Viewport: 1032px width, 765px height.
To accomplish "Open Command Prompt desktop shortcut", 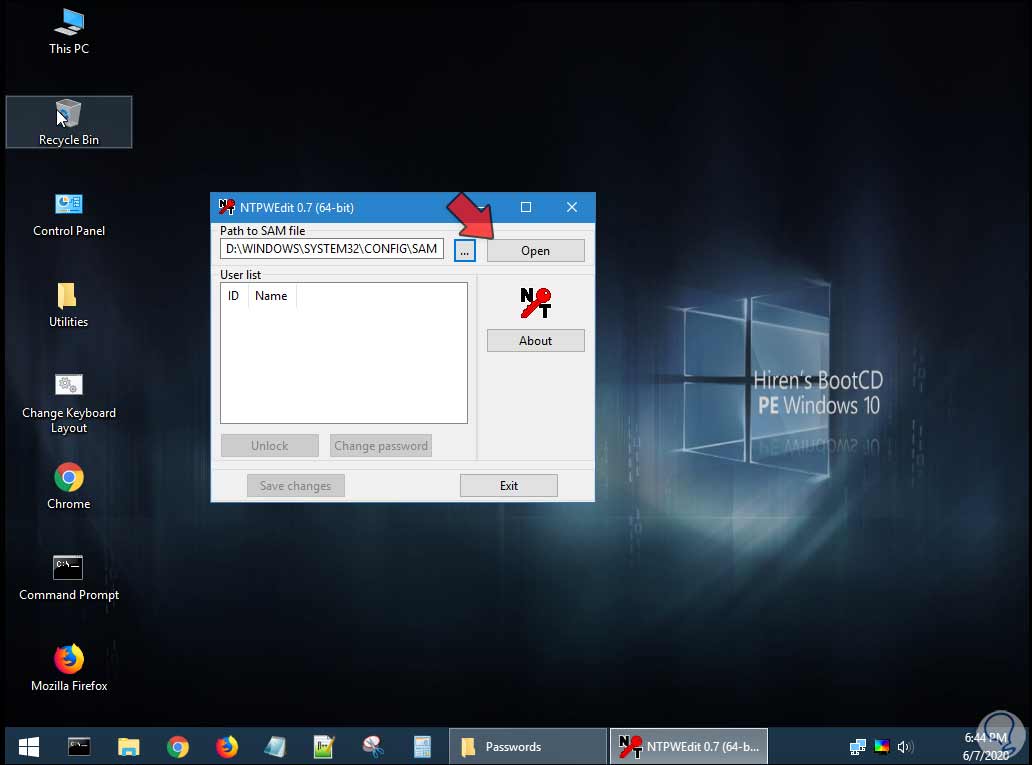I will (x=68, y=577).
